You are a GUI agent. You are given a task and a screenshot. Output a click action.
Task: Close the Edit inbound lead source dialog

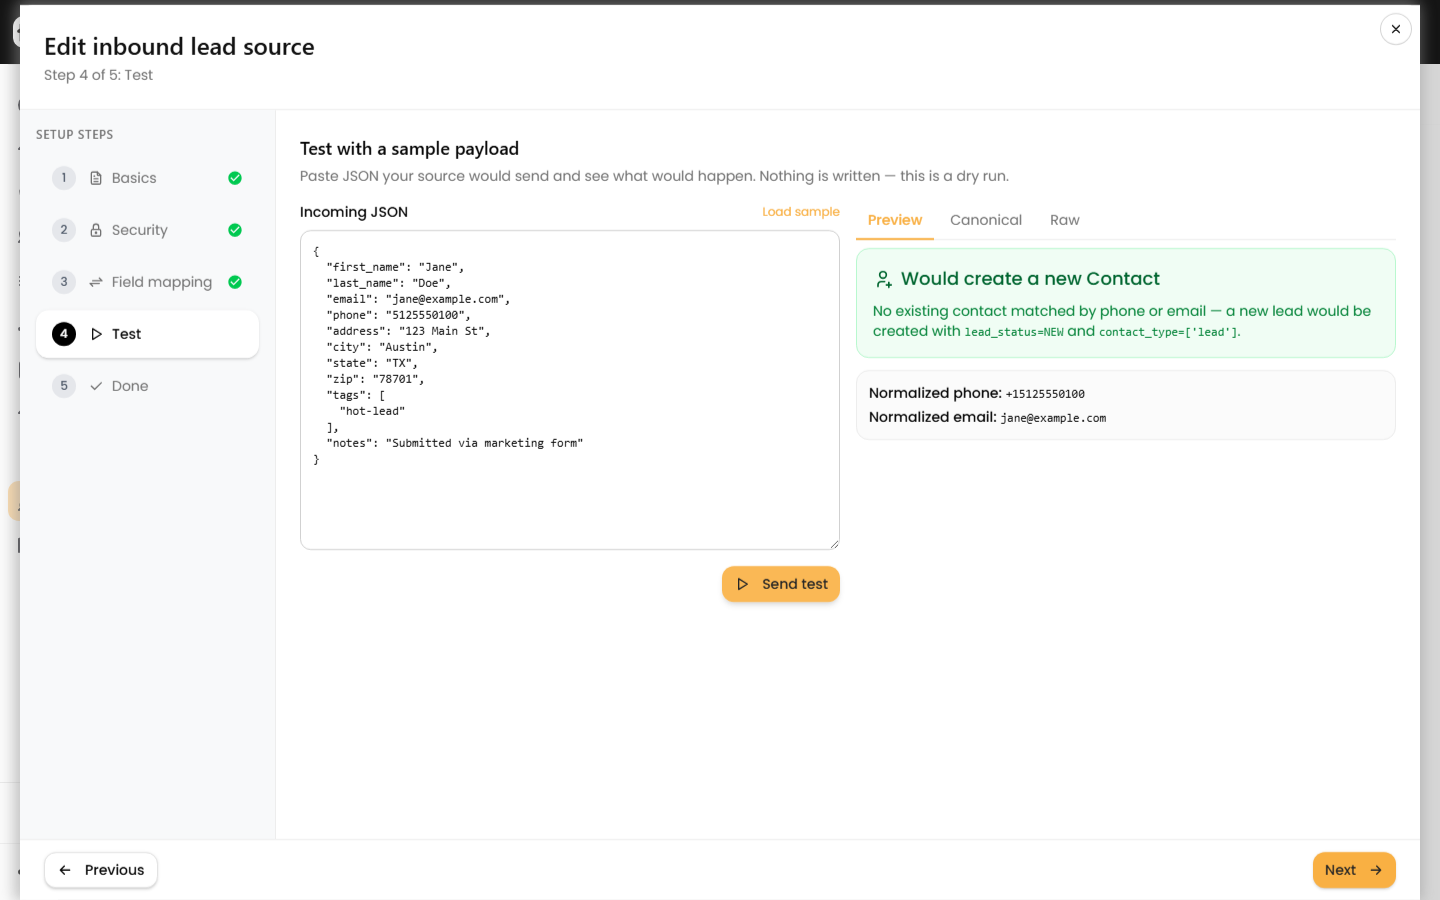pos(1395,29)
